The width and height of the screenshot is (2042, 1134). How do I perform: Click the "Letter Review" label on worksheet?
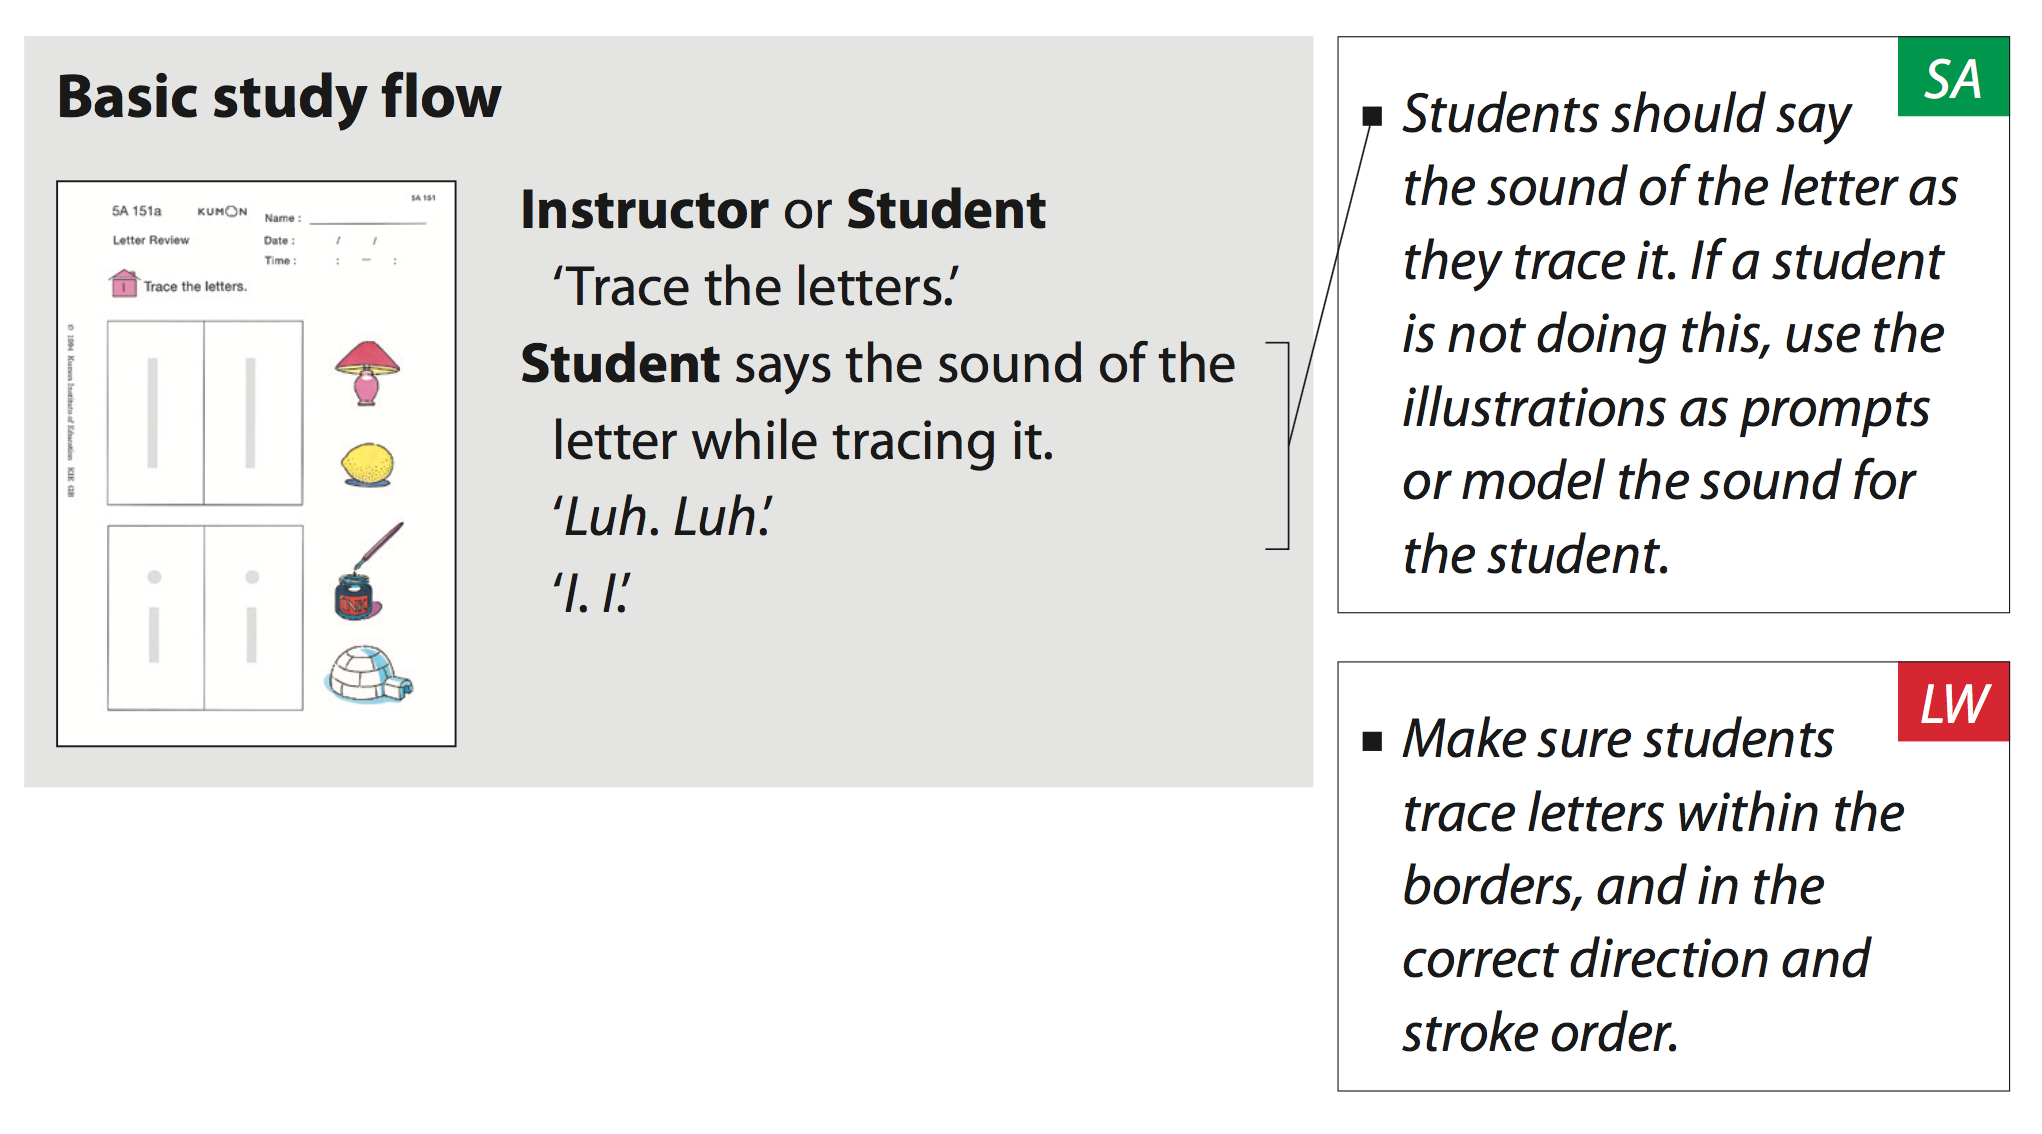[x=150, y=240]
